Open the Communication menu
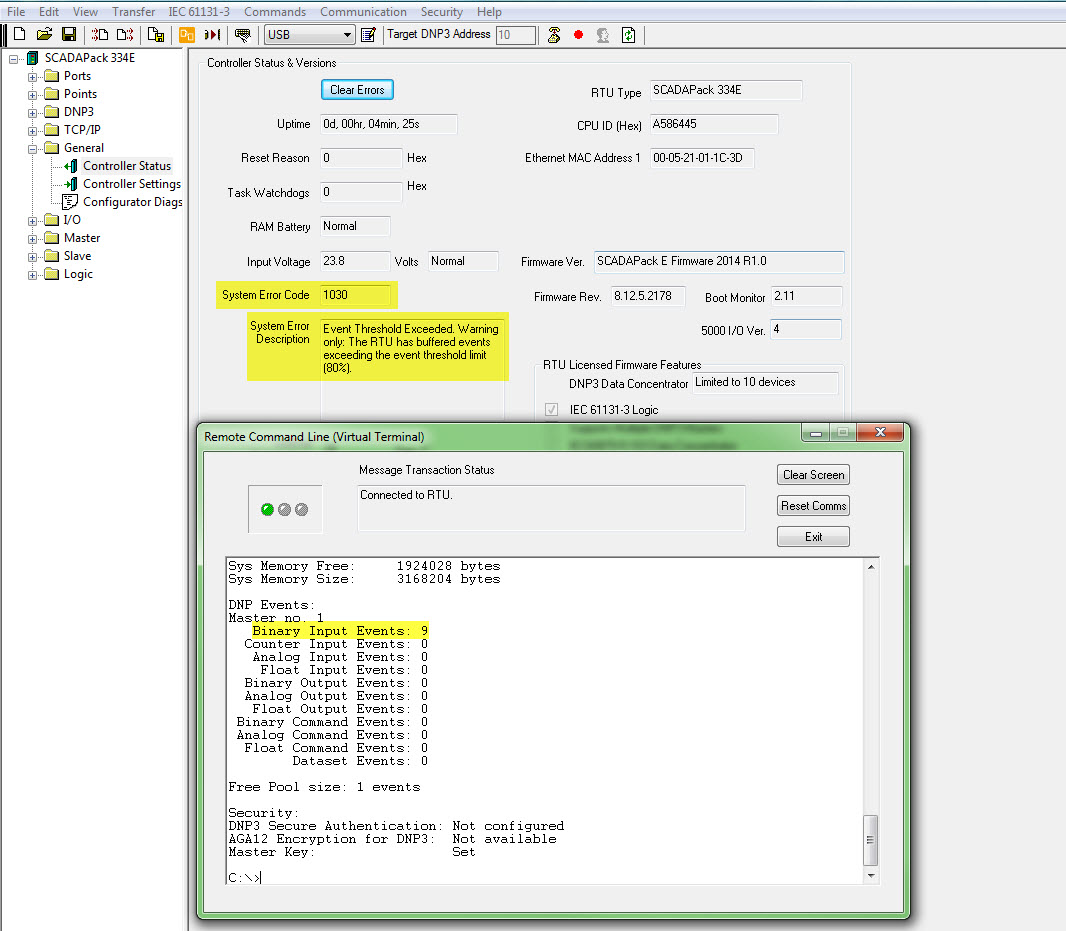 363,12
